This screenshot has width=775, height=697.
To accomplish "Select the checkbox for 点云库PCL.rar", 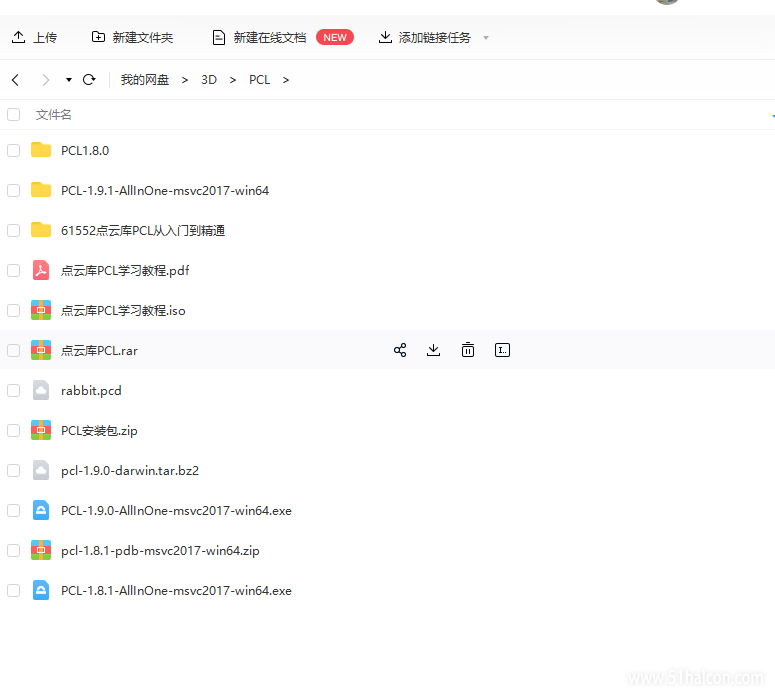I will [13, 350].
